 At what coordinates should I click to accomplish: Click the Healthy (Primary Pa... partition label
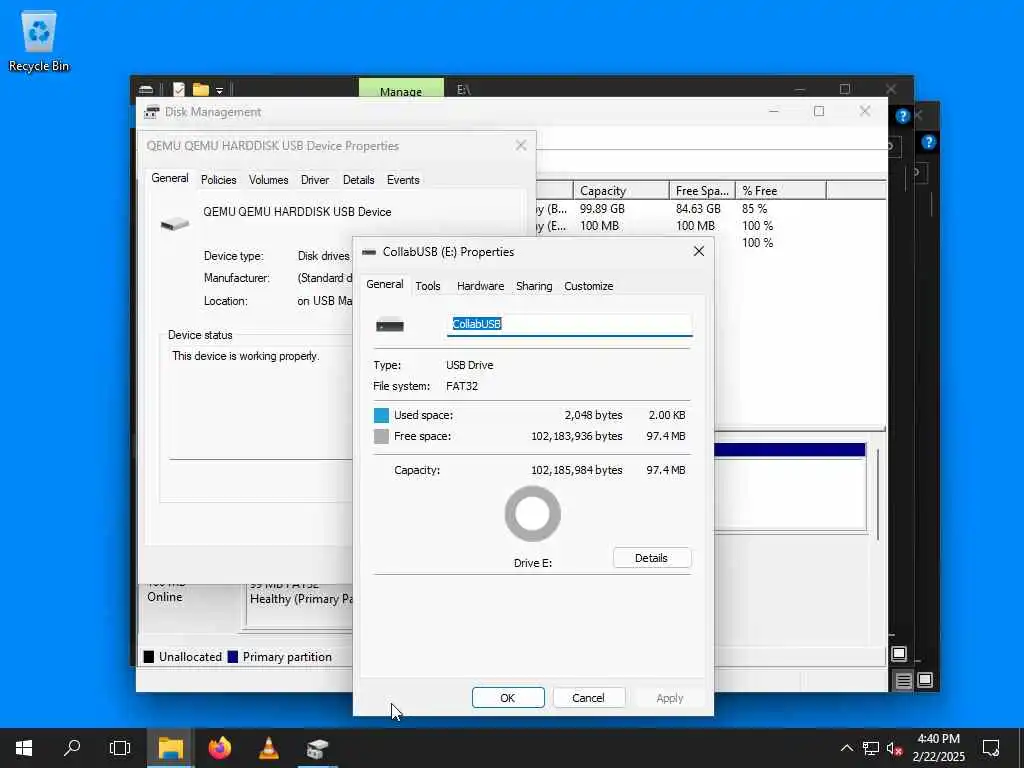301,599
